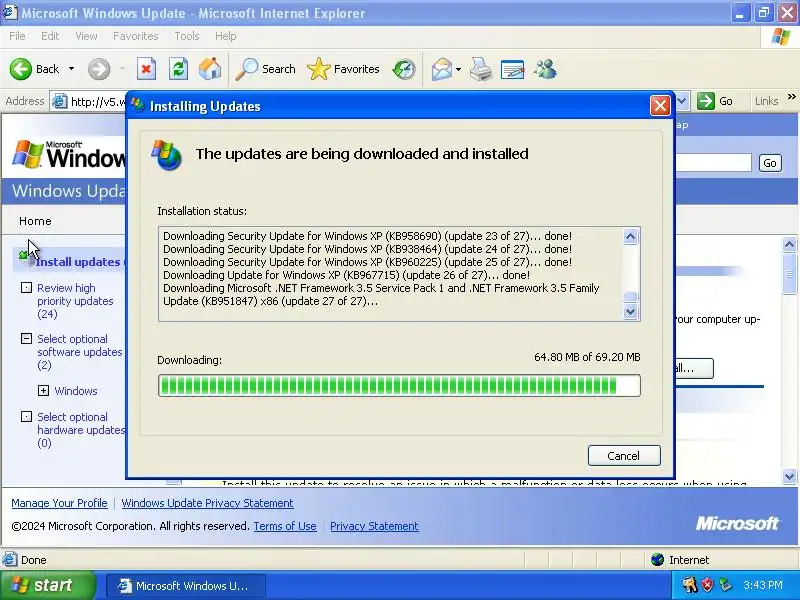800x600 pixels.
Task: Open the Back history dropdown arrow
Action: pyautogui.click(x=71, y=69)
